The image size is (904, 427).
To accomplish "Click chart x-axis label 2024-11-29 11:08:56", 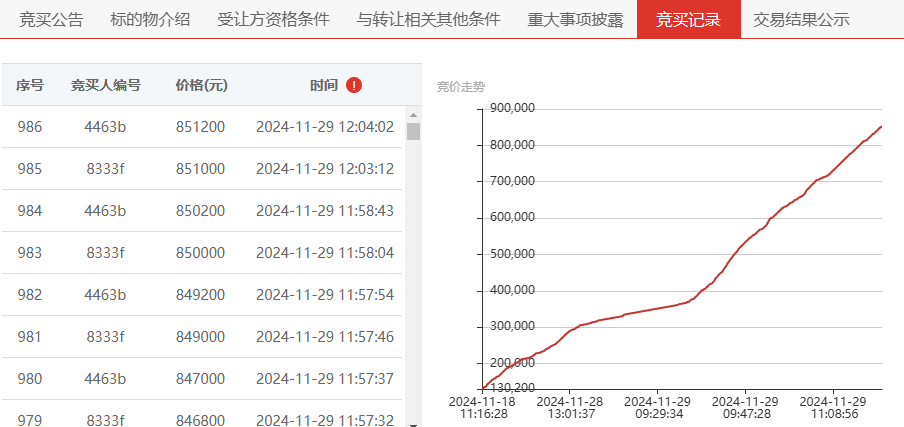I will coord(833,407).
